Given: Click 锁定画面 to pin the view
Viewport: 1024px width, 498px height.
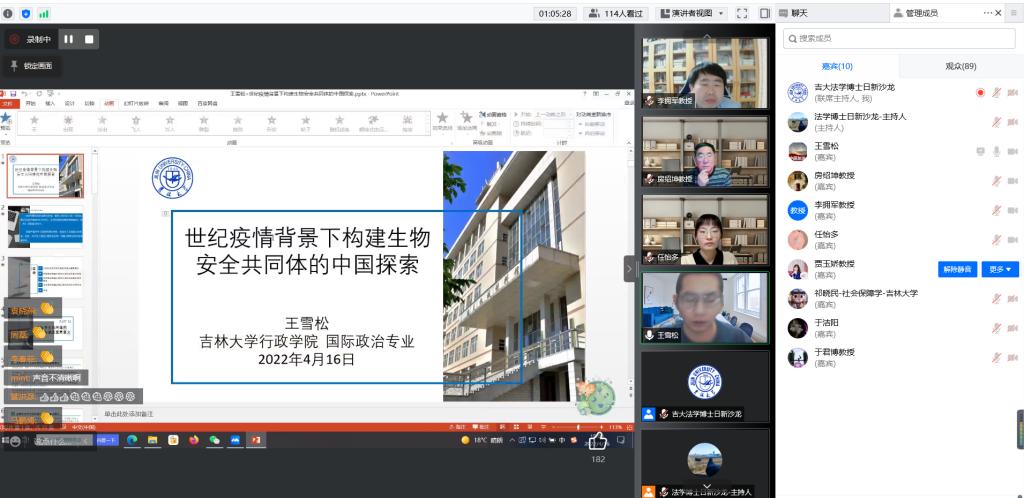Looking at the screenshot, I should [34, 66].
